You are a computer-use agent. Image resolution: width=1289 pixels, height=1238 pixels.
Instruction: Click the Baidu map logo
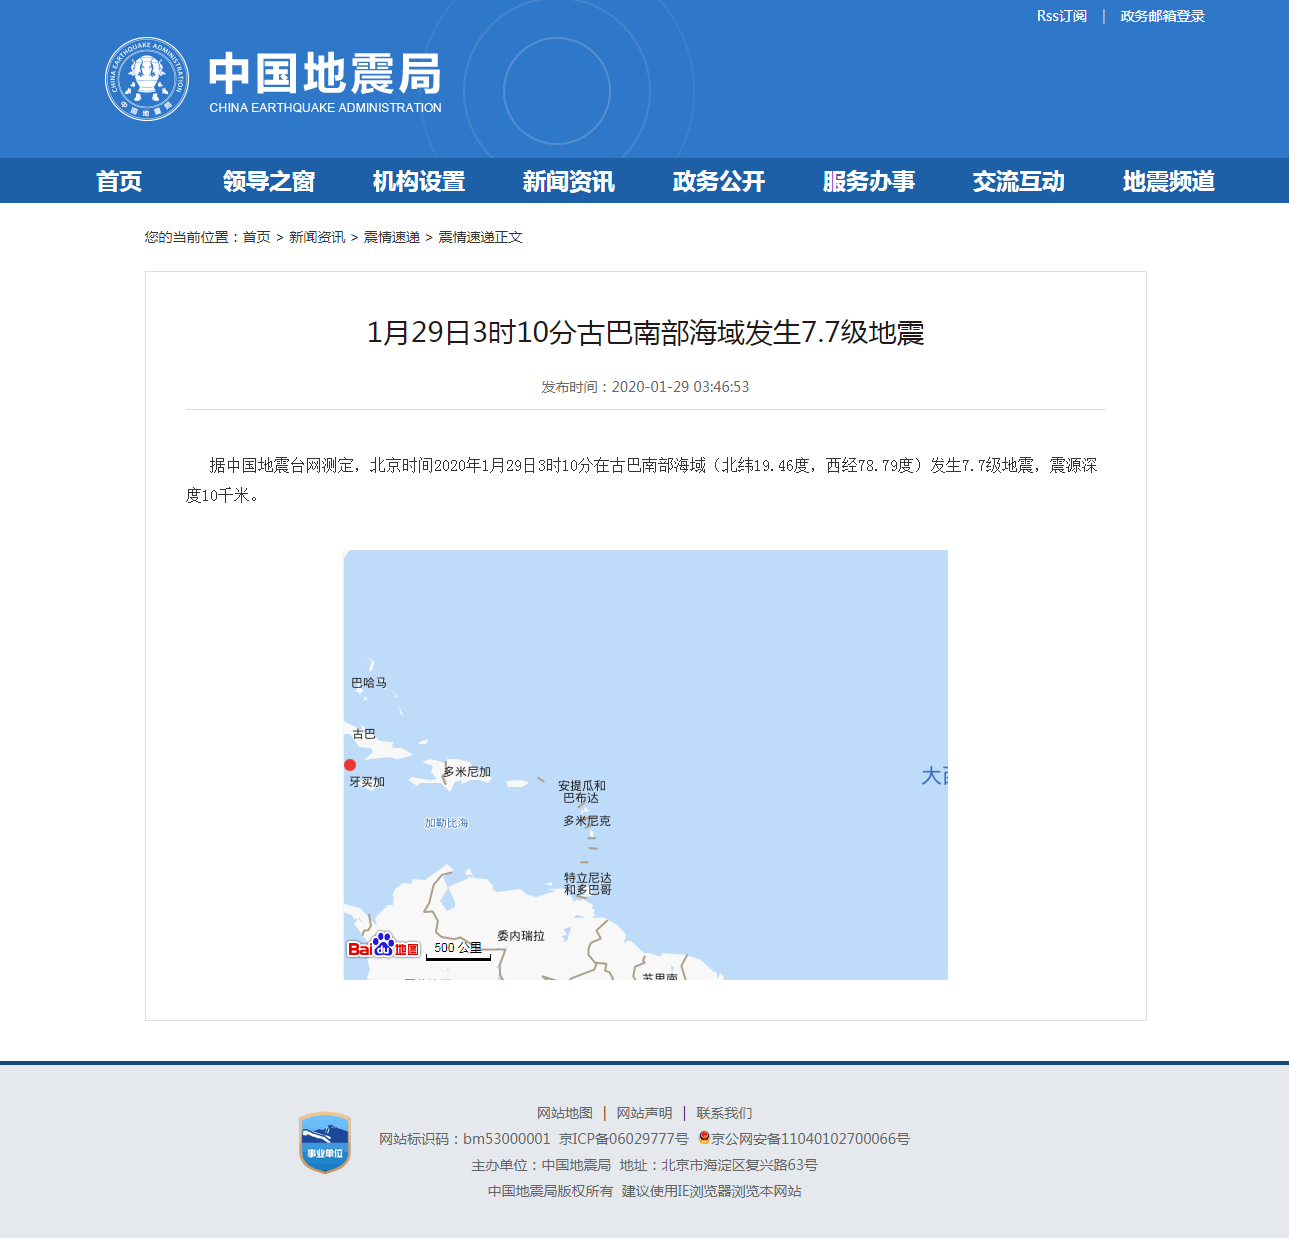point(383,946)
